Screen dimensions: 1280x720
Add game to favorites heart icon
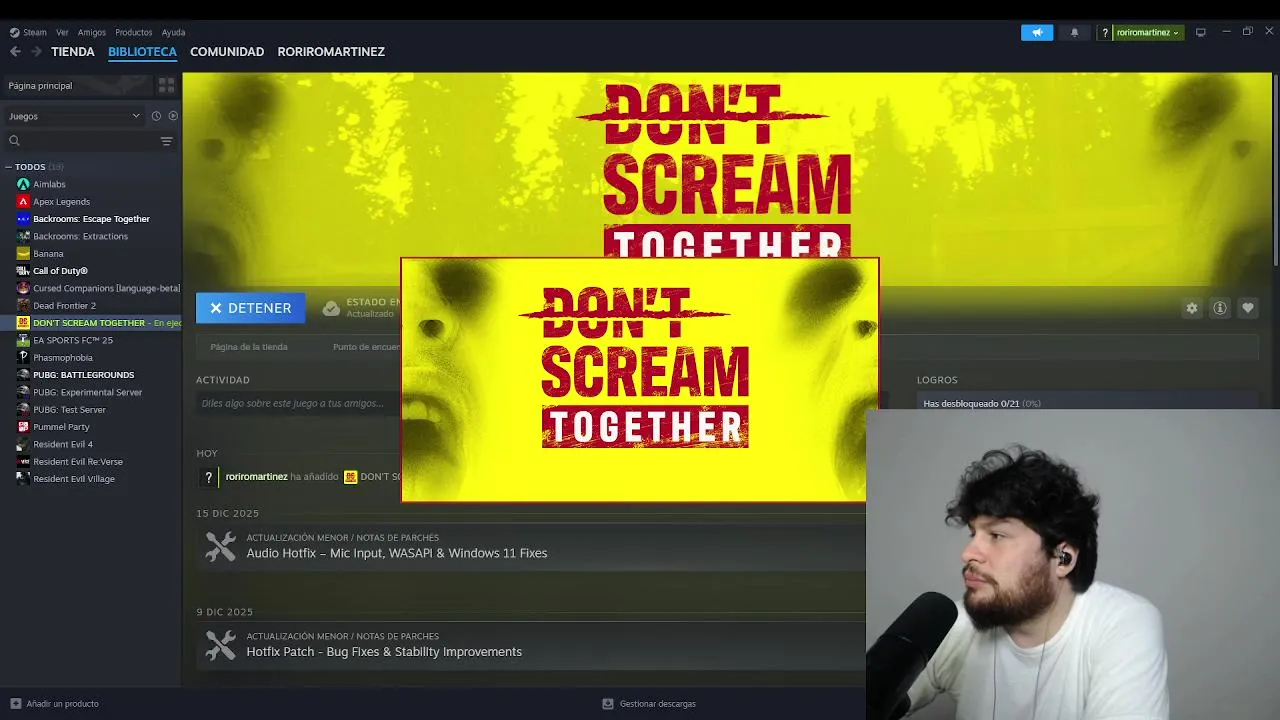[x=1248, y=308]
